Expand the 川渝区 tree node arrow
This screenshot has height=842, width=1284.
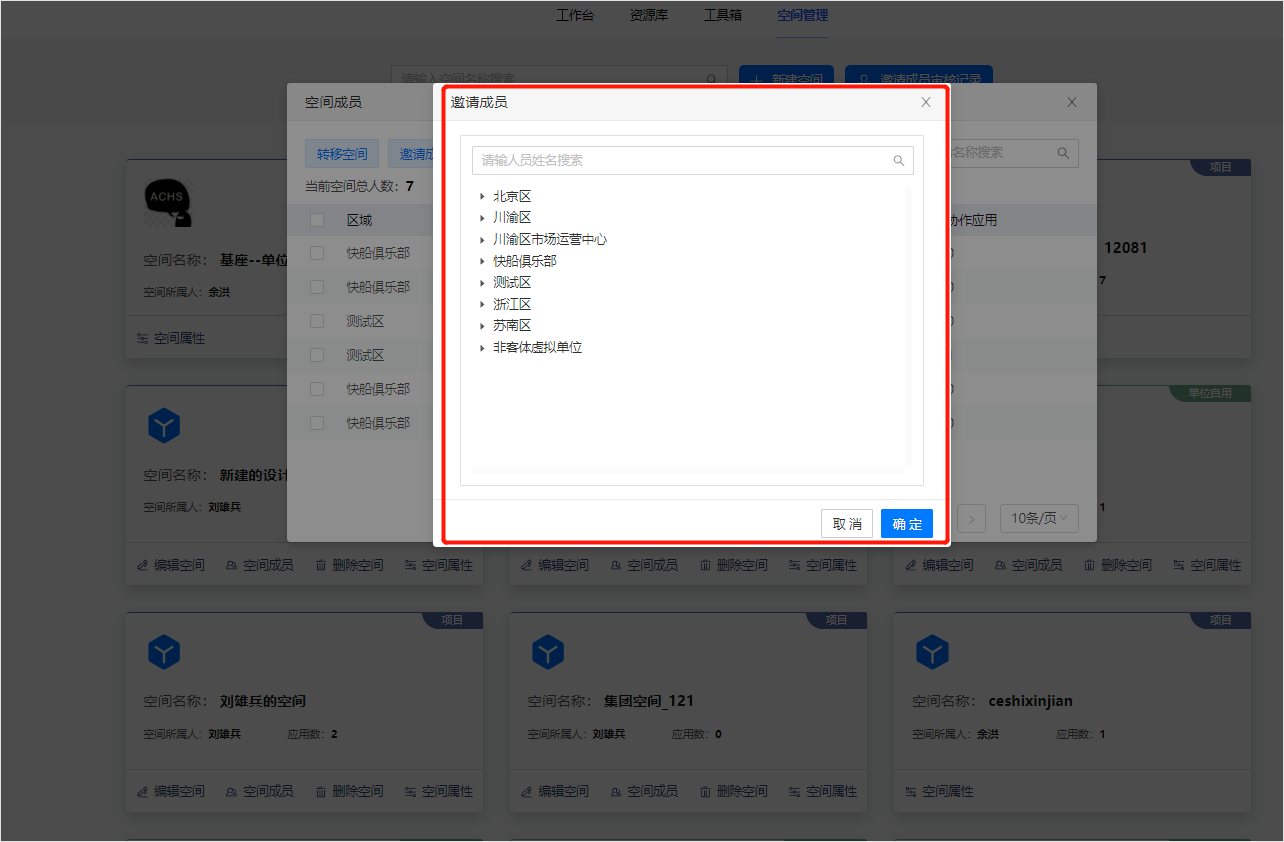(482, 218)
